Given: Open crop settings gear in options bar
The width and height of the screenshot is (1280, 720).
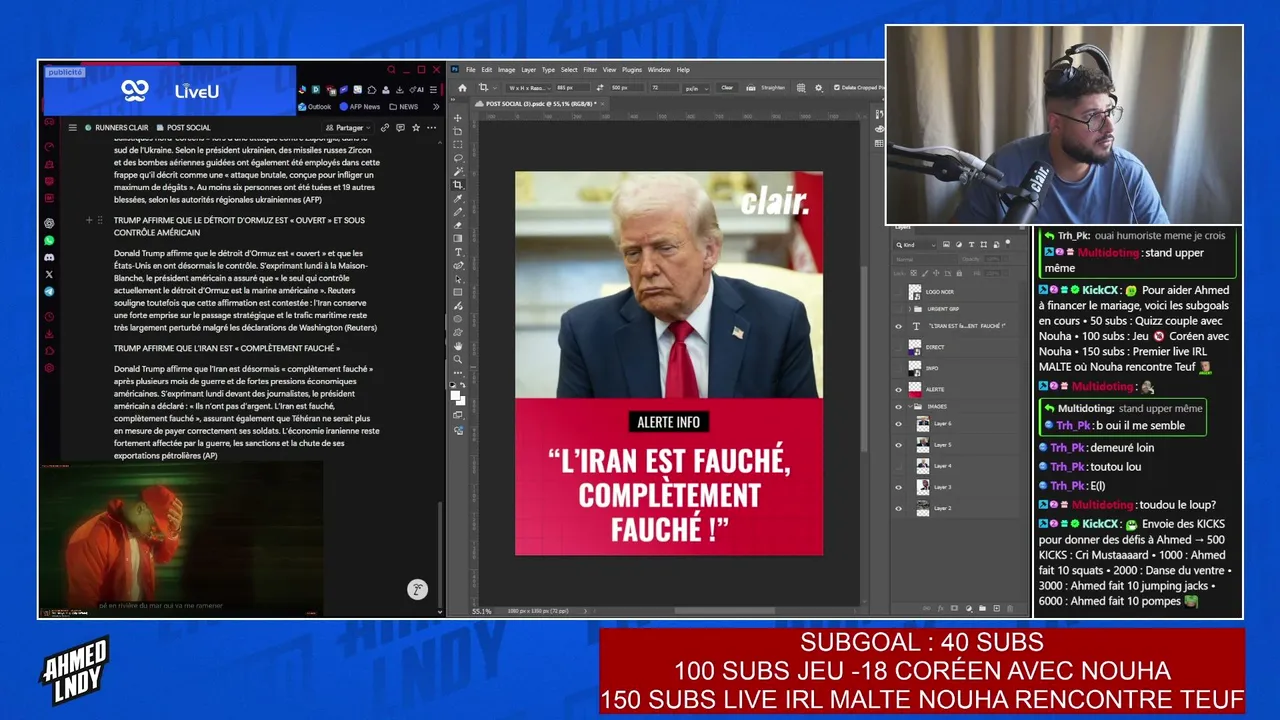Looking at the screenshot, I should 820,88.
